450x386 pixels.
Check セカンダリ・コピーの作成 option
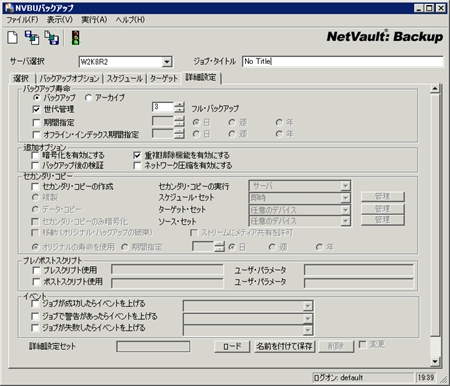click(x=35, y=186)
